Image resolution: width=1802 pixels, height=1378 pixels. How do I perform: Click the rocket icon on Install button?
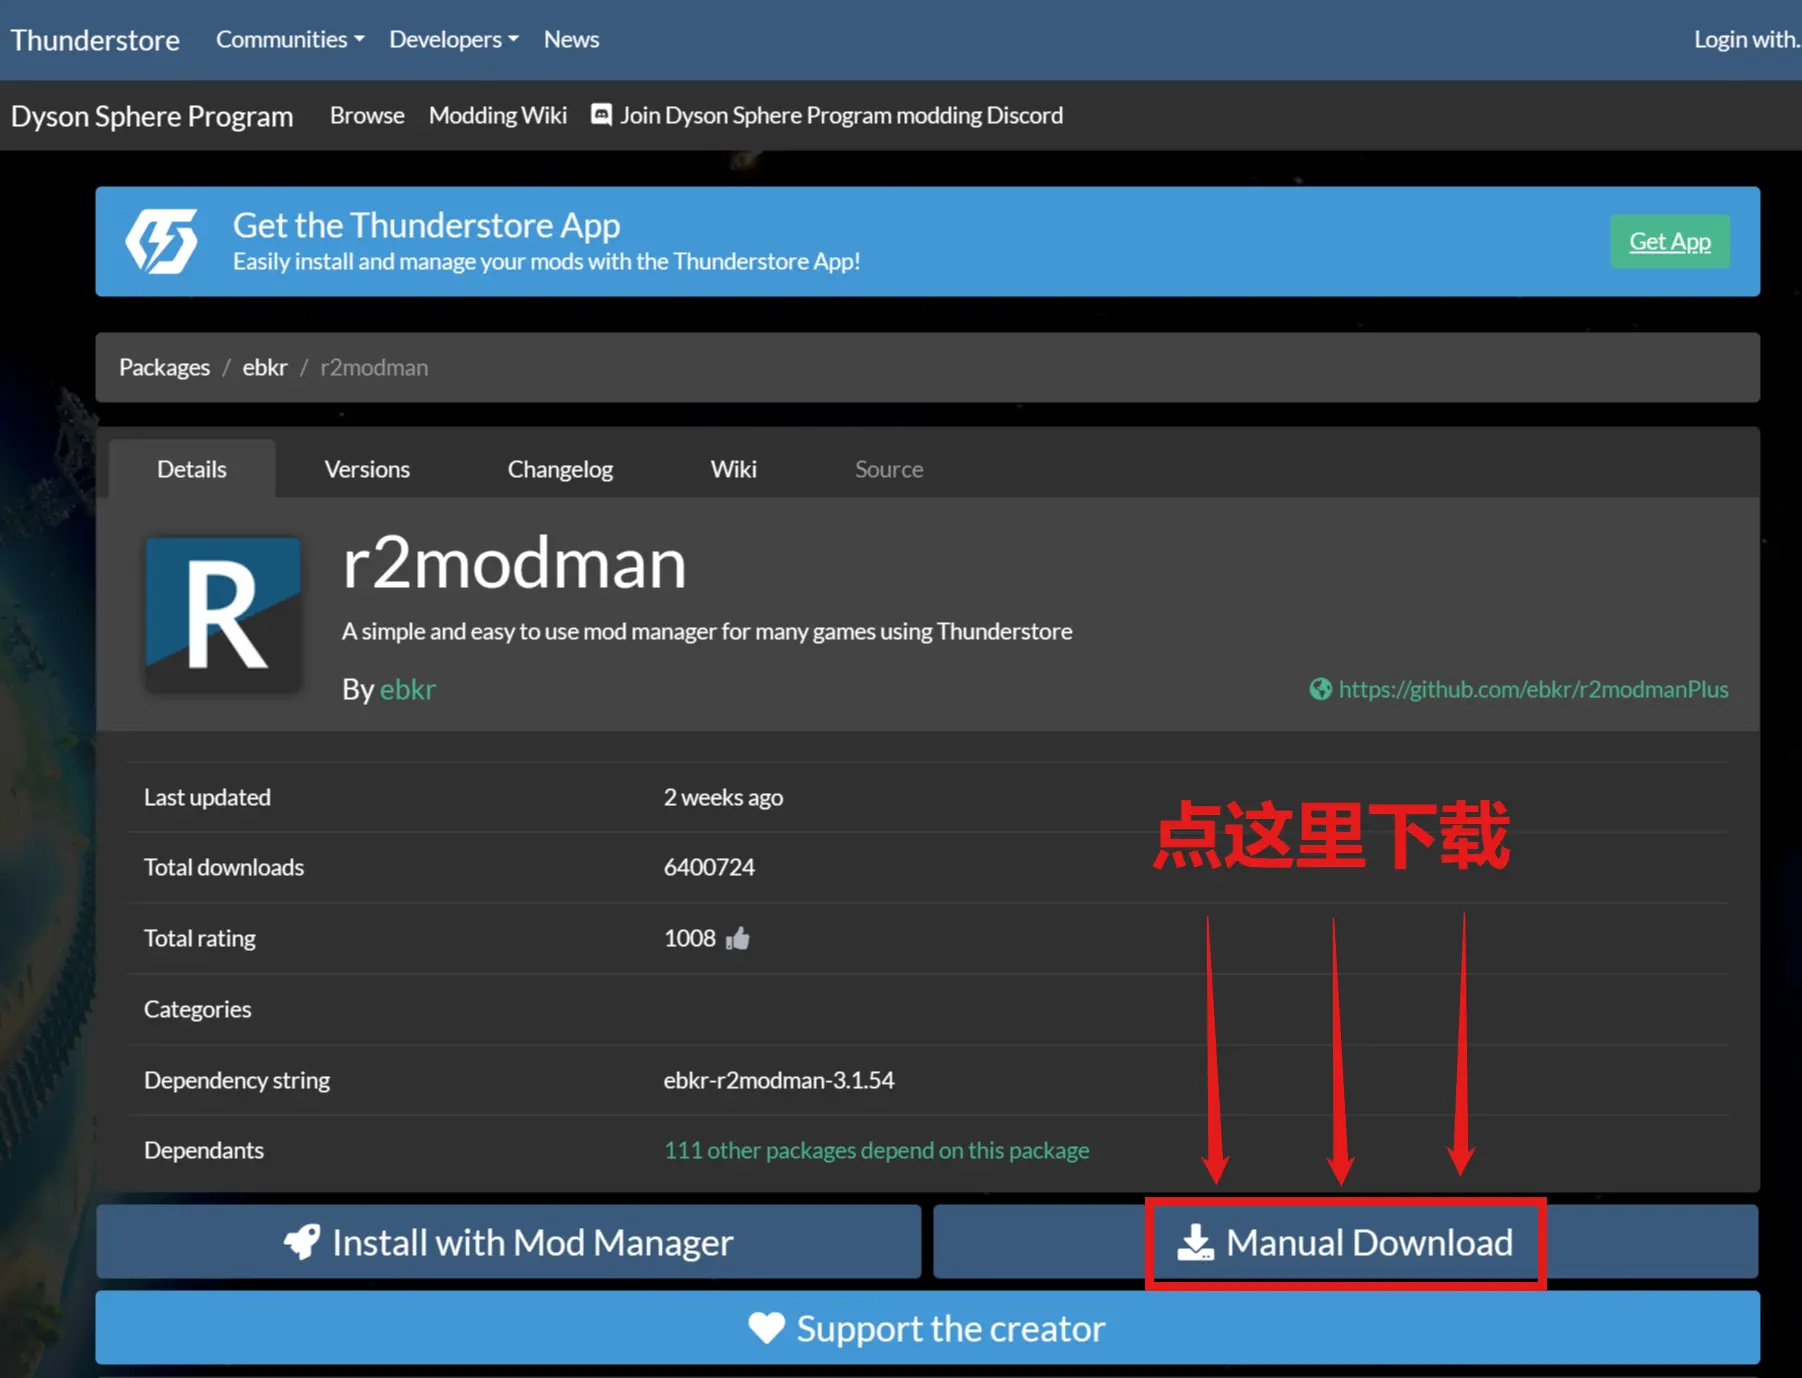302,1242
